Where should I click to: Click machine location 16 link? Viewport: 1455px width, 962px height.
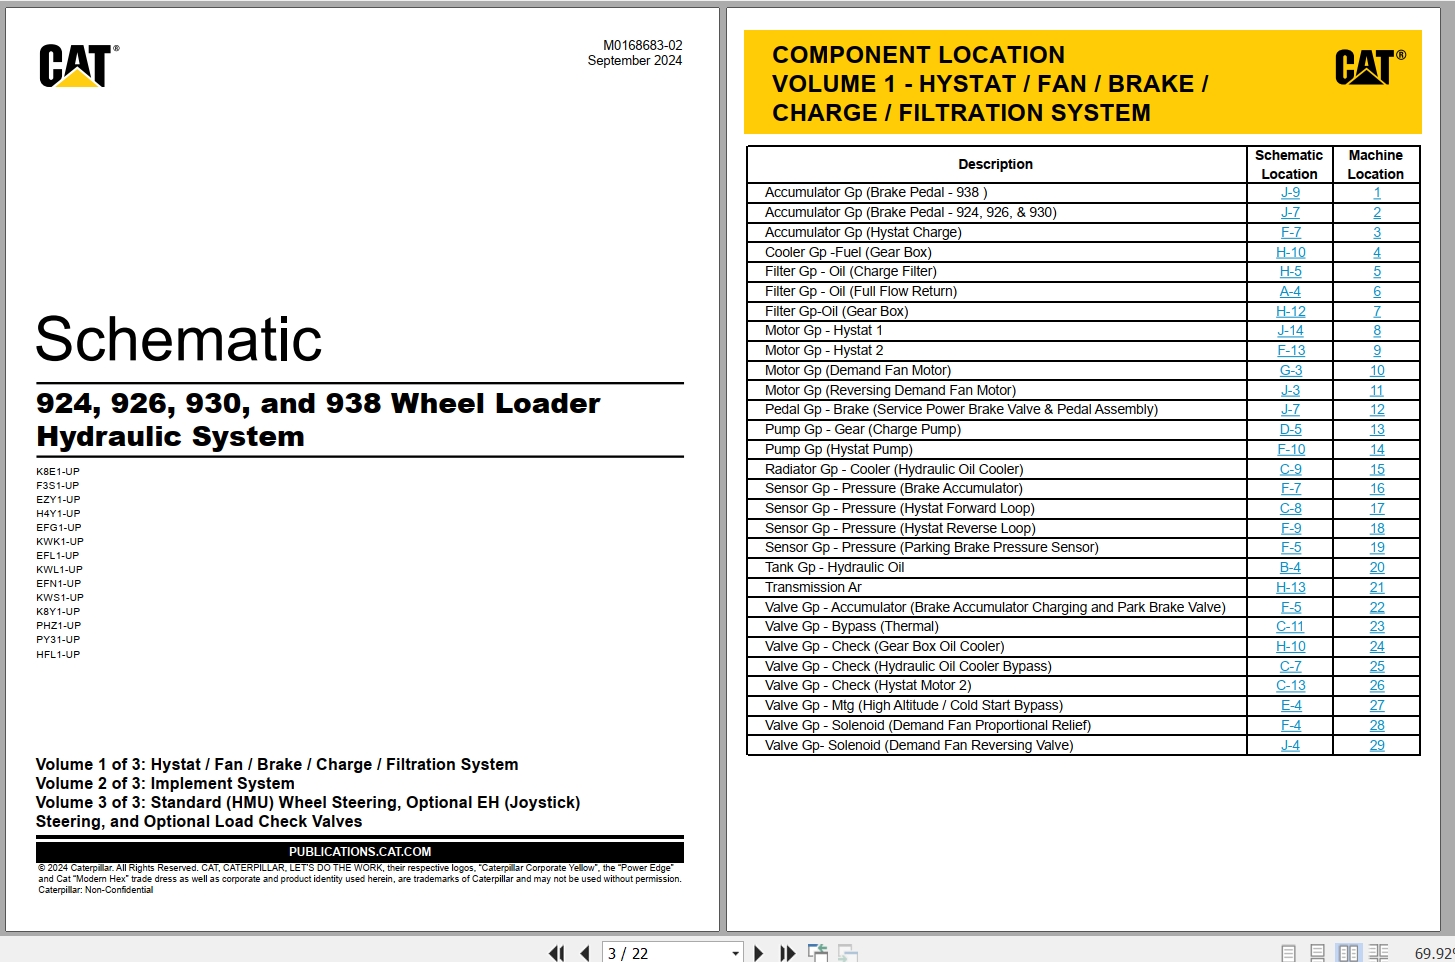tap(1377, 488)
